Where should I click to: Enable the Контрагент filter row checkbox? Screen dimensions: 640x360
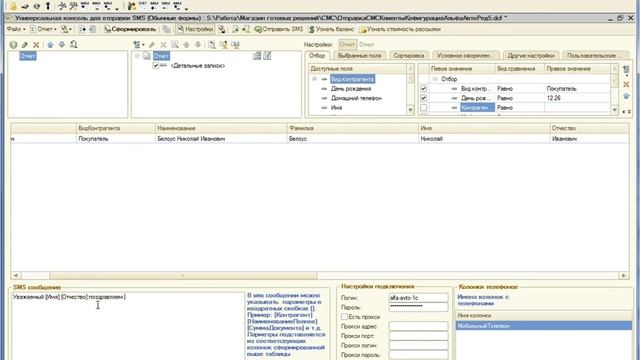pyautogui.click(x=424, y=108)
